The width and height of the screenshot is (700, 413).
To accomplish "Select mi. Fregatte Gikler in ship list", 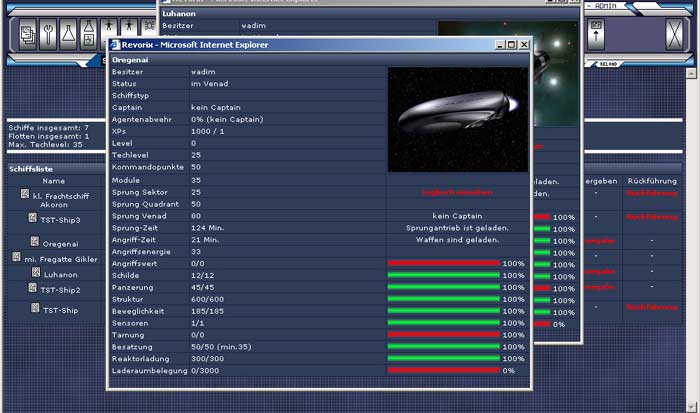I will 60,258.
